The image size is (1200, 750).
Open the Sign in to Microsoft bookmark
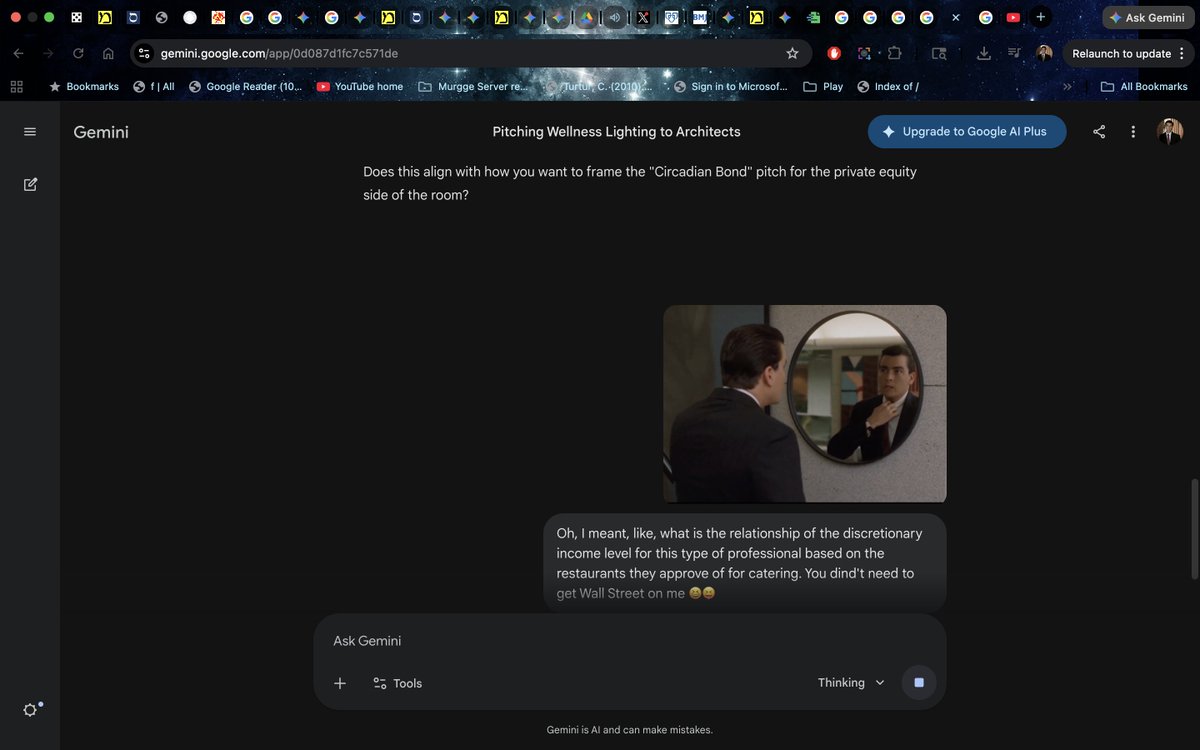[x=731, y=86]
